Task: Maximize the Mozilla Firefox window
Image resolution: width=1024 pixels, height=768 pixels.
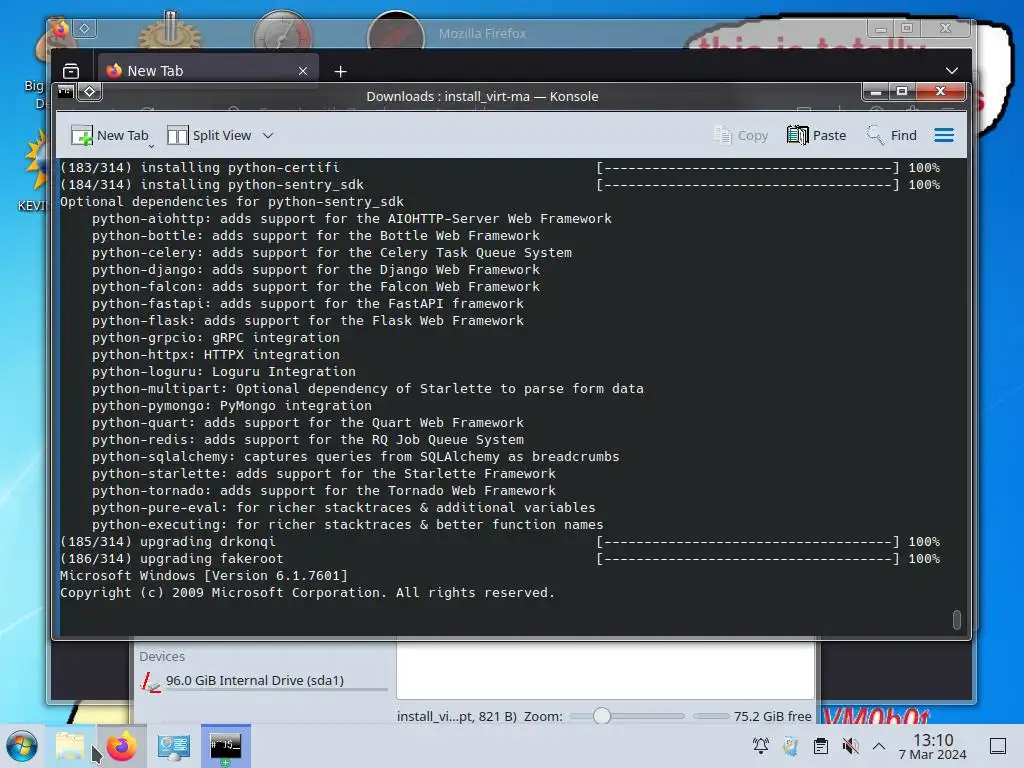Action: point(906,28)
